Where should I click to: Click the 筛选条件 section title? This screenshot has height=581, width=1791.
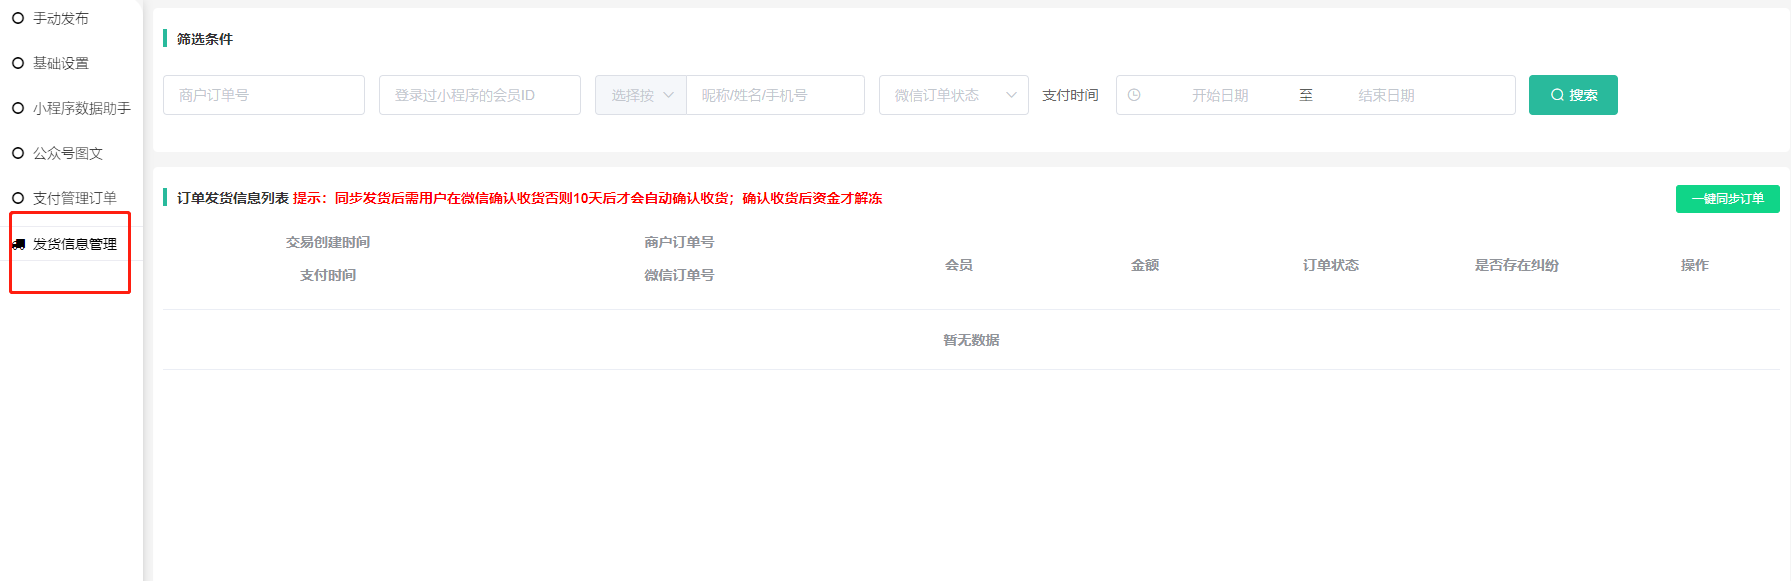205,39
